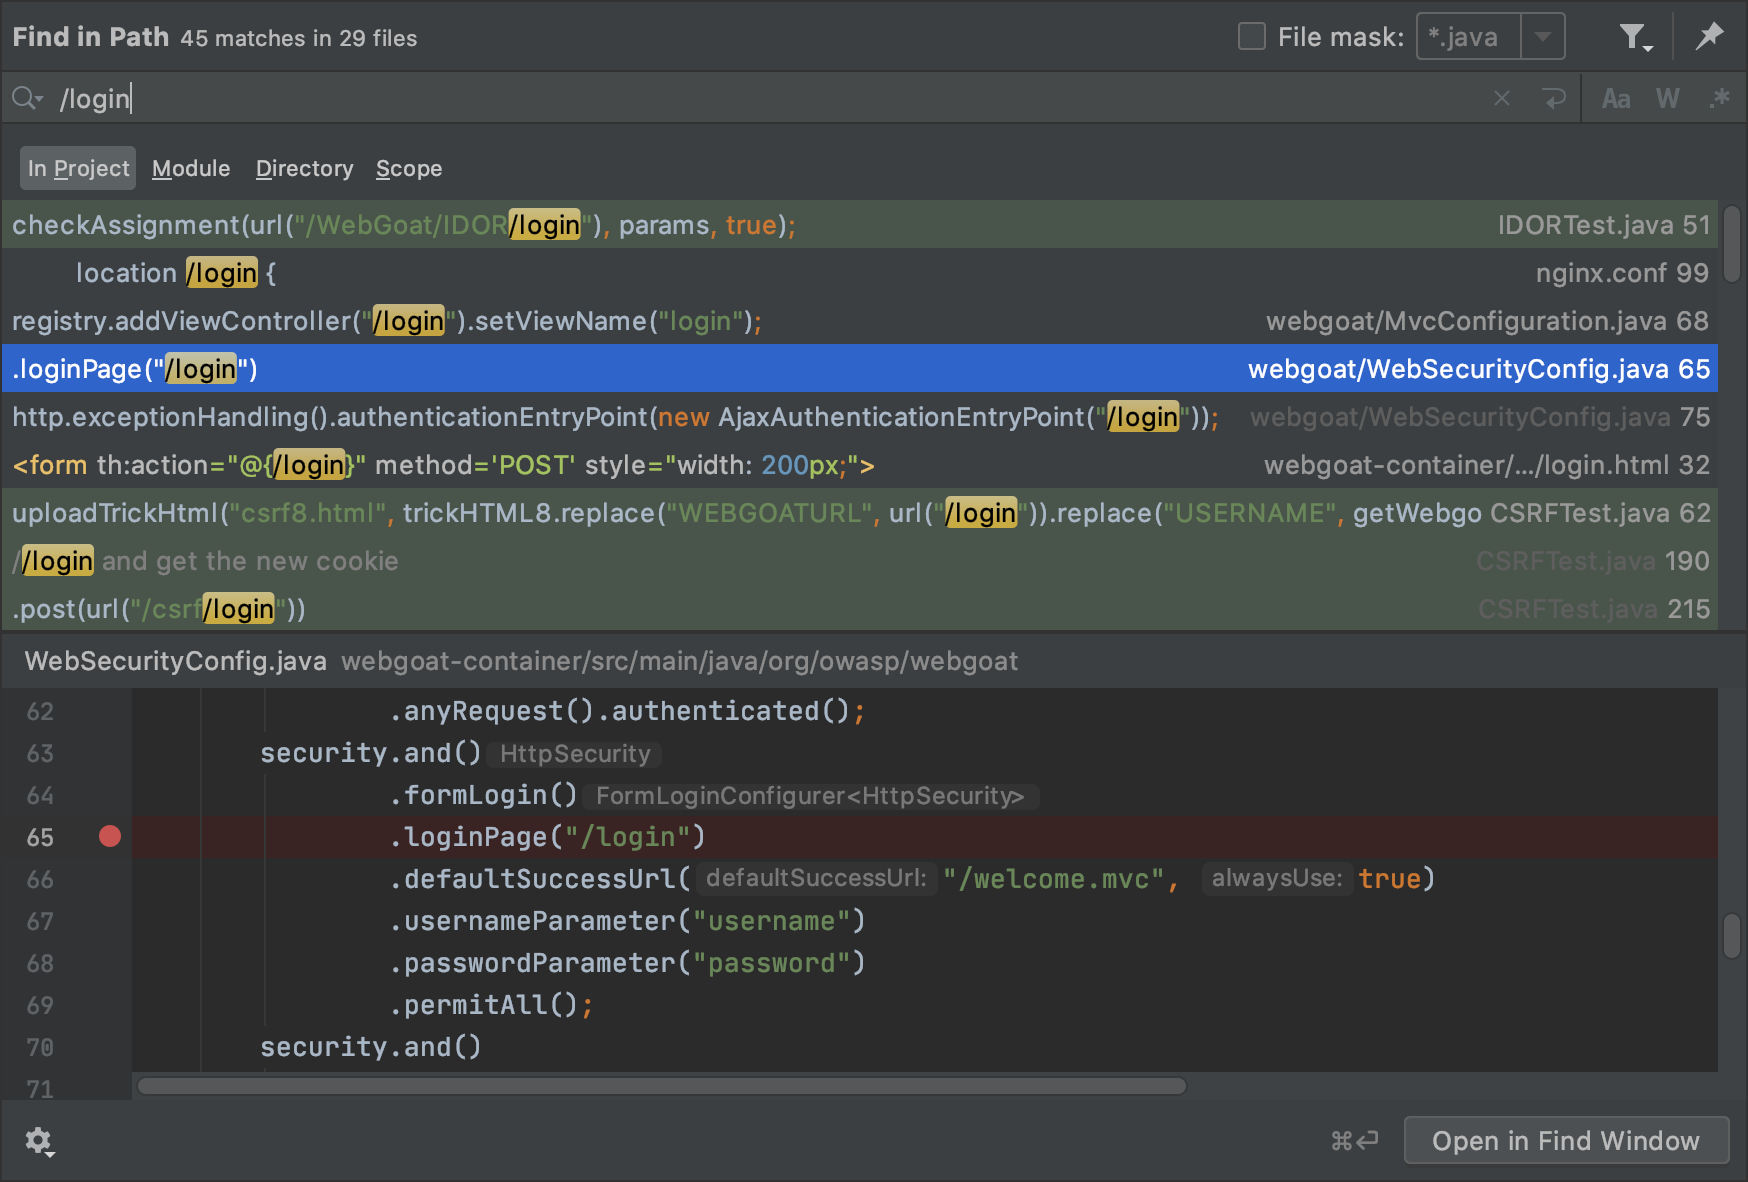Open search history magnifier icon
The width and height of the screenshot is (1748, 1182).
26,98
